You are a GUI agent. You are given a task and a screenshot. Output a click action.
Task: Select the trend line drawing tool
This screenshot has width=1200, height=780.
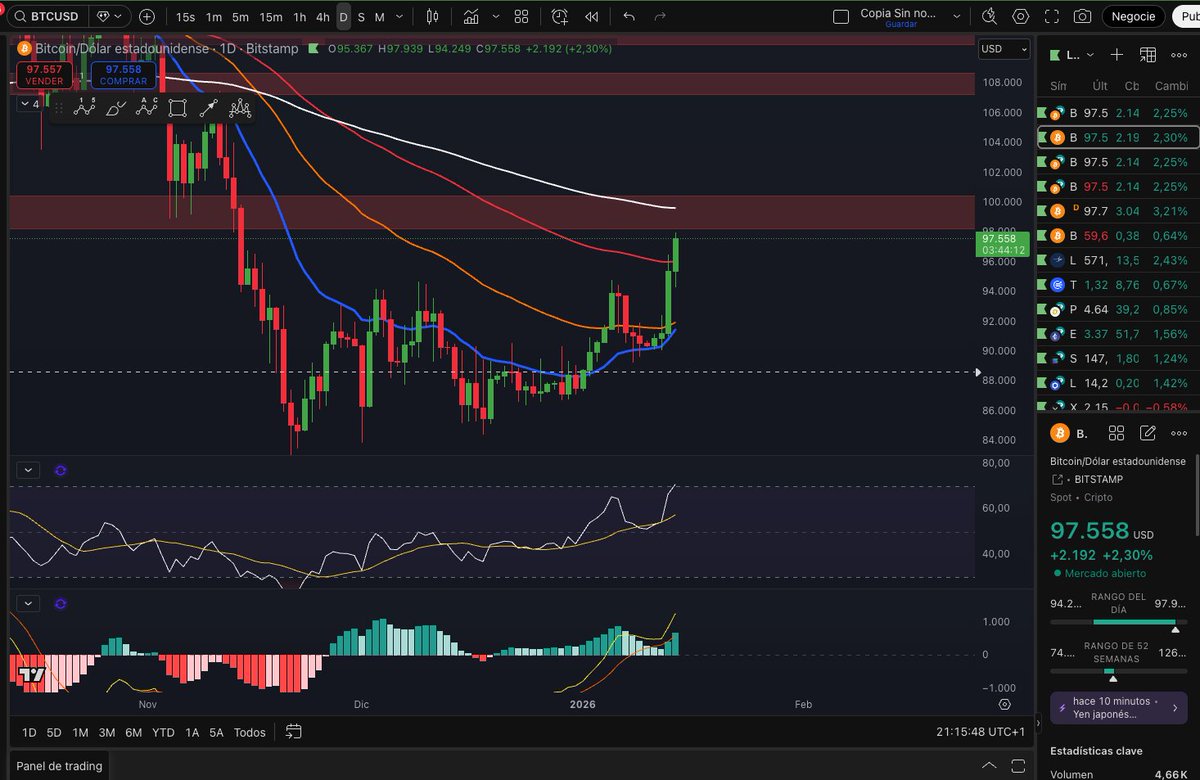208,108
